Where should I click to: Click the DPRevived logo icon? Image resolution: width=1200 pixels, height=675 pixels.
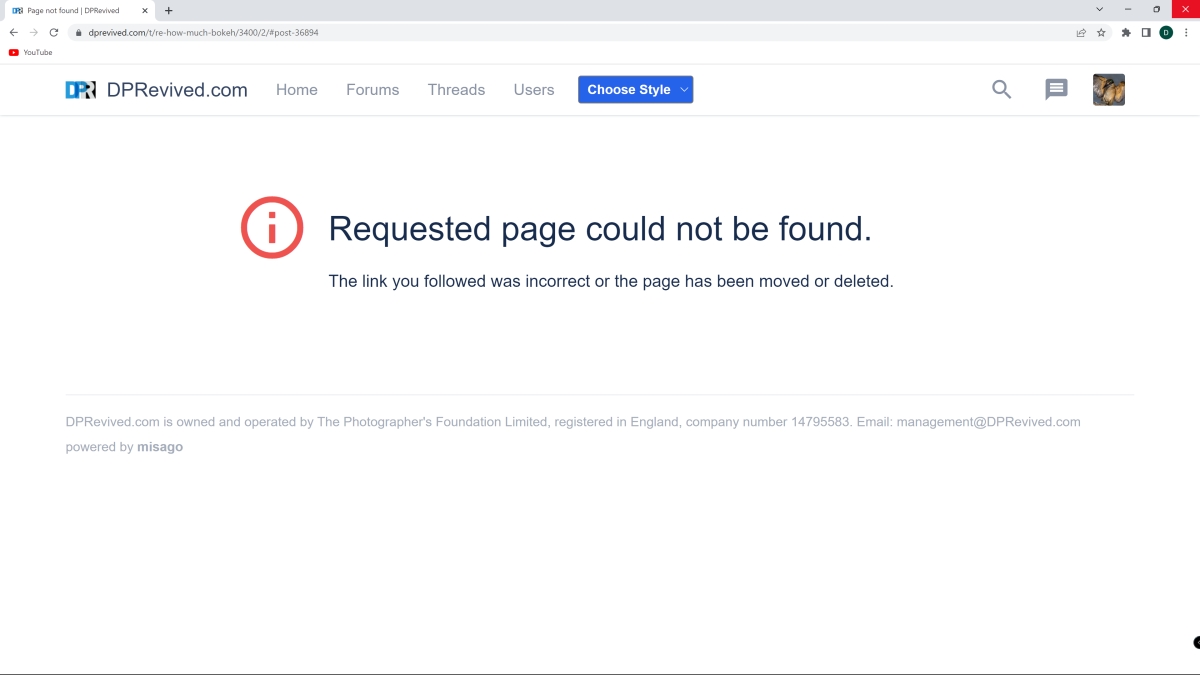click(x=81, y=90)
